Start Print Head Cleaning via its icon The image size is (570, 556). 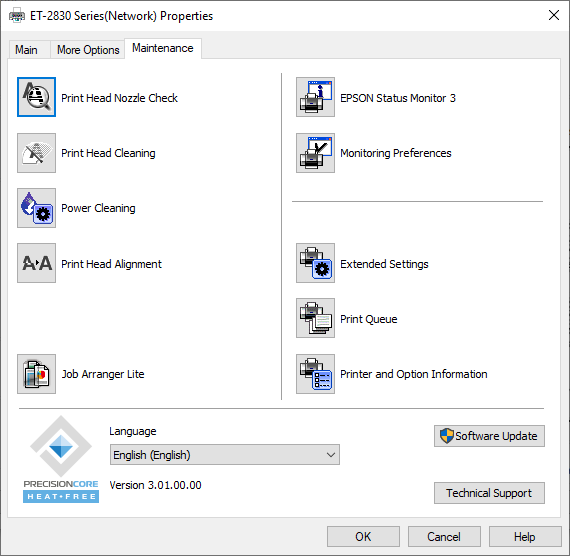tap(36, 153)
